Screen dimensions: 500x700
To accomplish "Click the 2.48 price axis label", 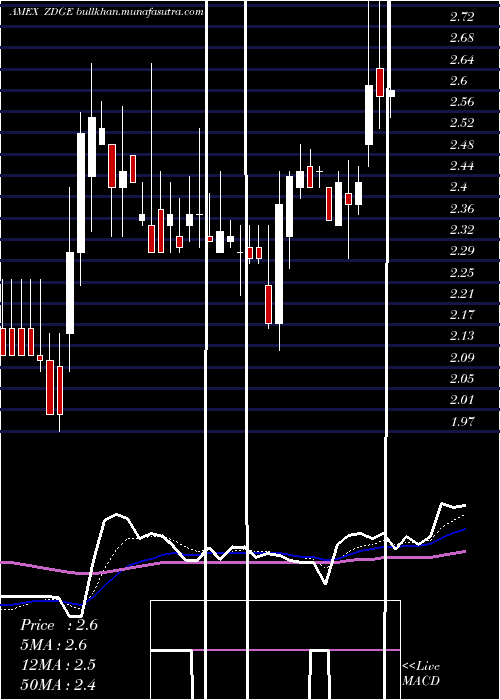I will click(462, 145).
